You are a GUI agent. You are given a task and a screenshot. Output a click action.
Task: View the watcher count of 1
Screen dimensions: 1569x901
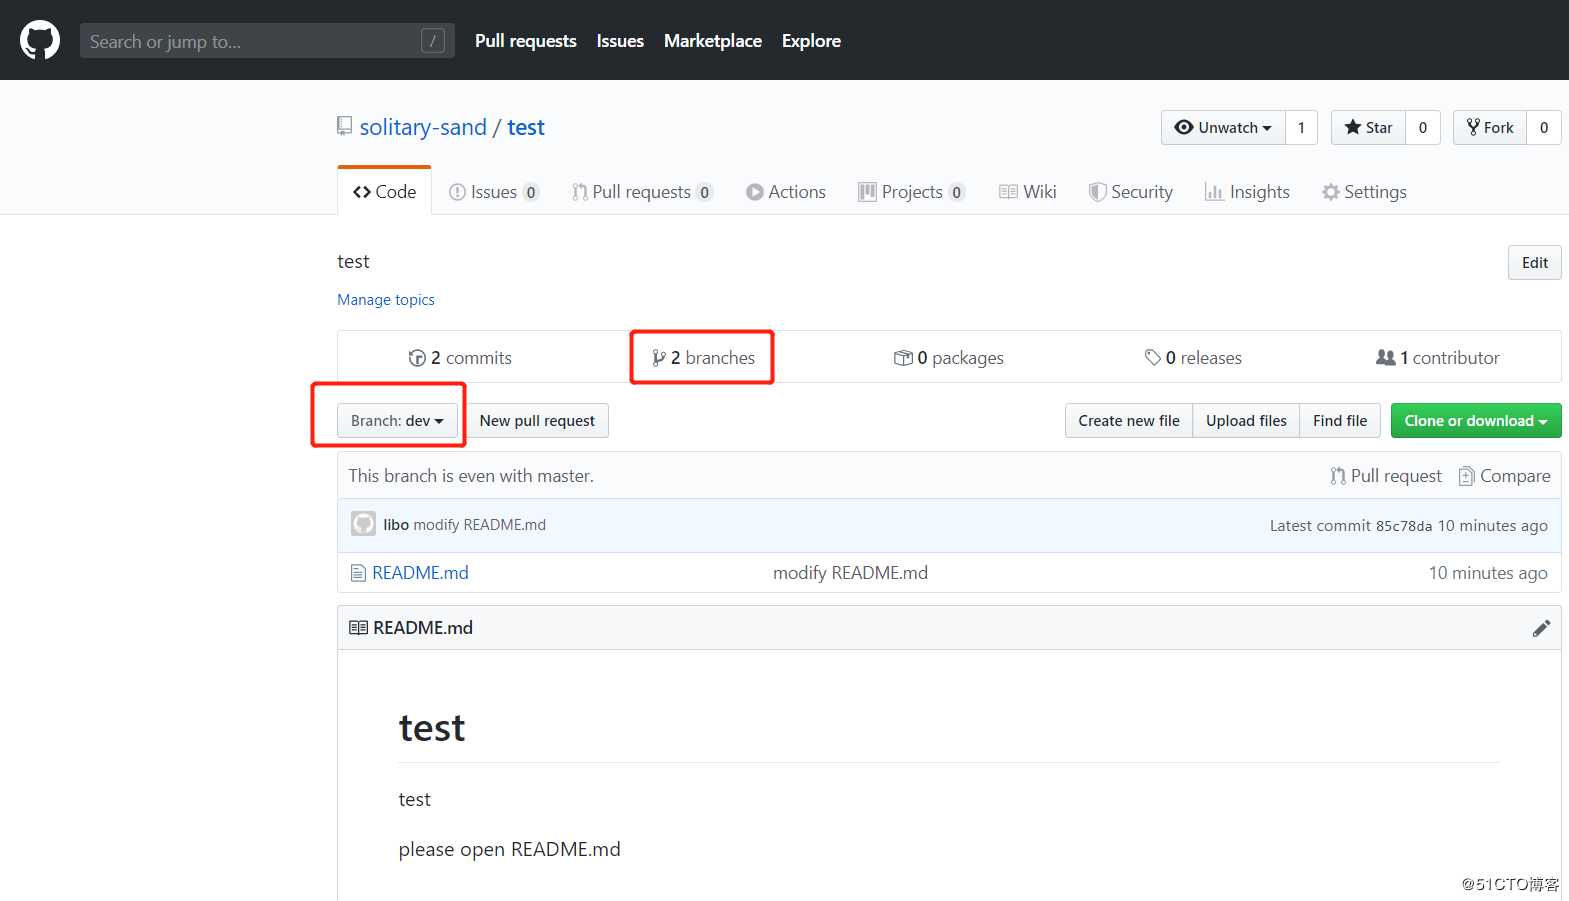1301,127
